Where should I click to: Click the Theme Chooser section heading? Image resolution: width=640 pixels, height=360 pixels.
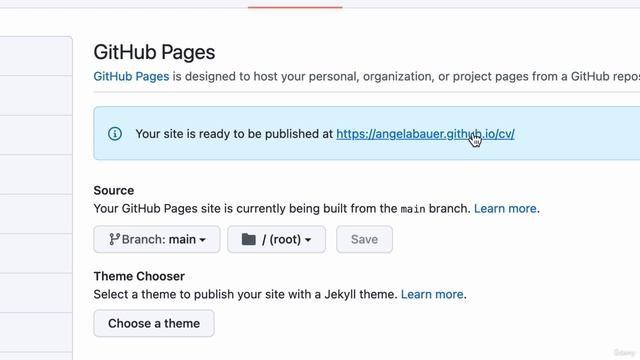point(139,276)
